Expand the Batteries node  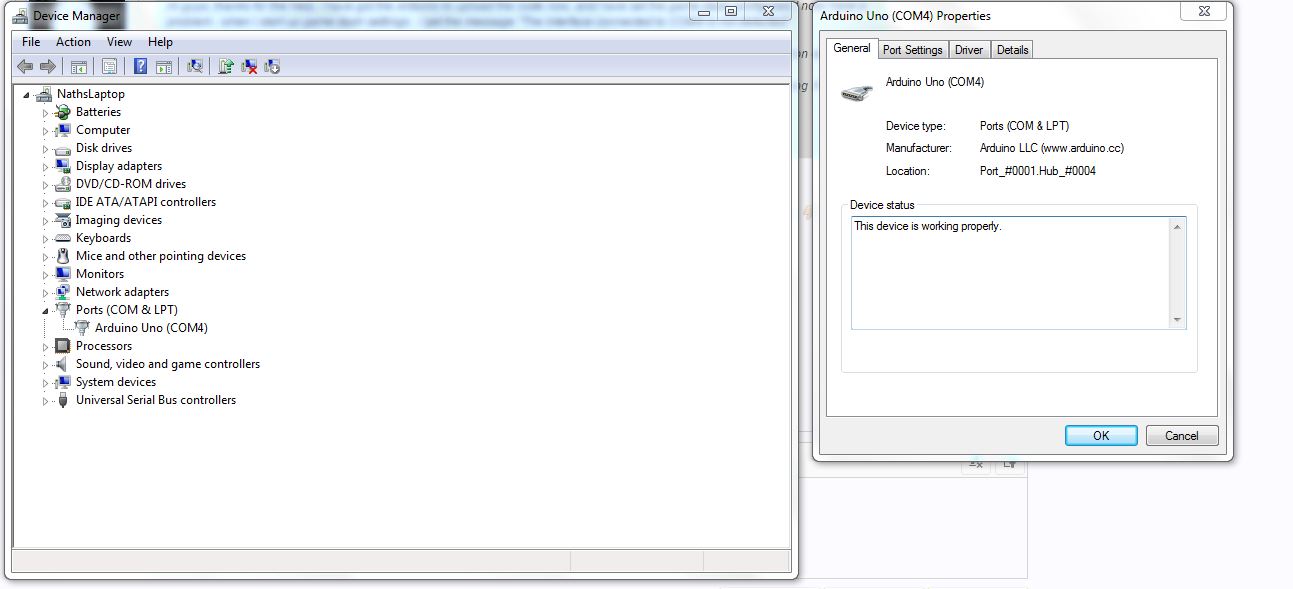(x=45, y=112)
